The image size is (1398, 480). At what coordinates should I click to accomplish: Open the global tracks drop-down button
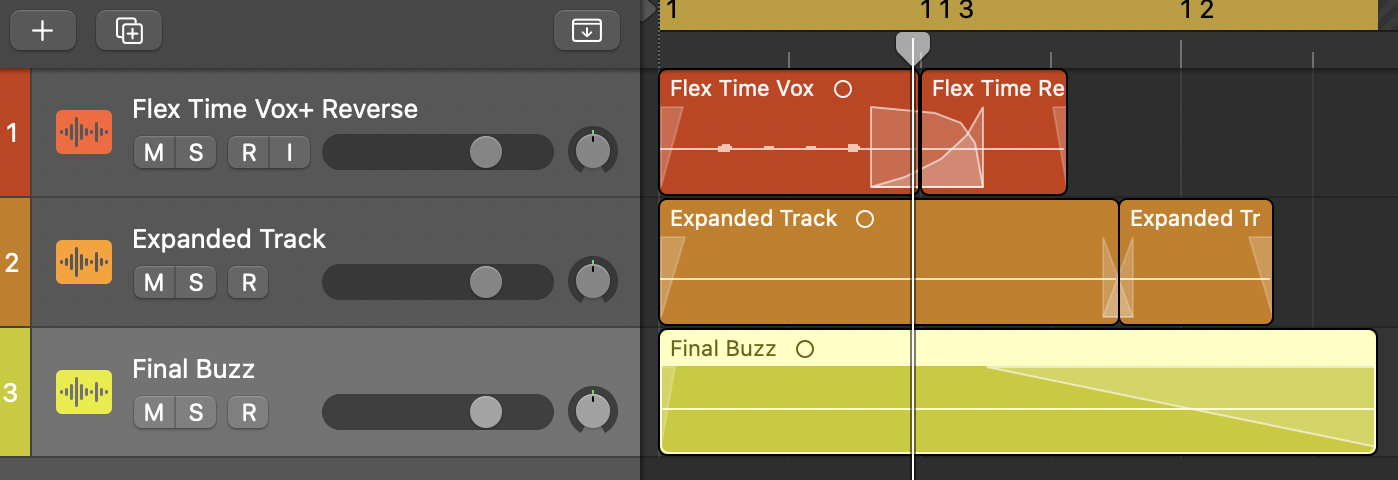tap(587, 30)
